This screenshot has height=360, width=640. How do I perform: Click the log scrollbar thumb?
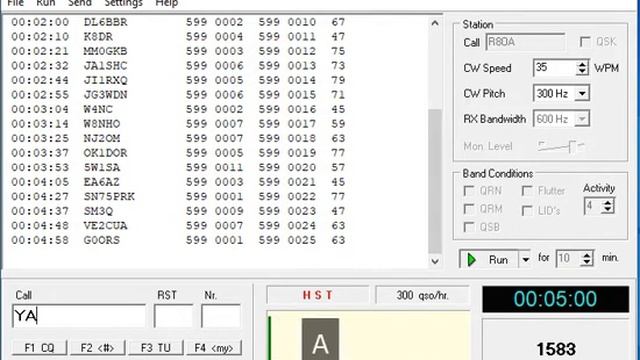pos(435,181)
